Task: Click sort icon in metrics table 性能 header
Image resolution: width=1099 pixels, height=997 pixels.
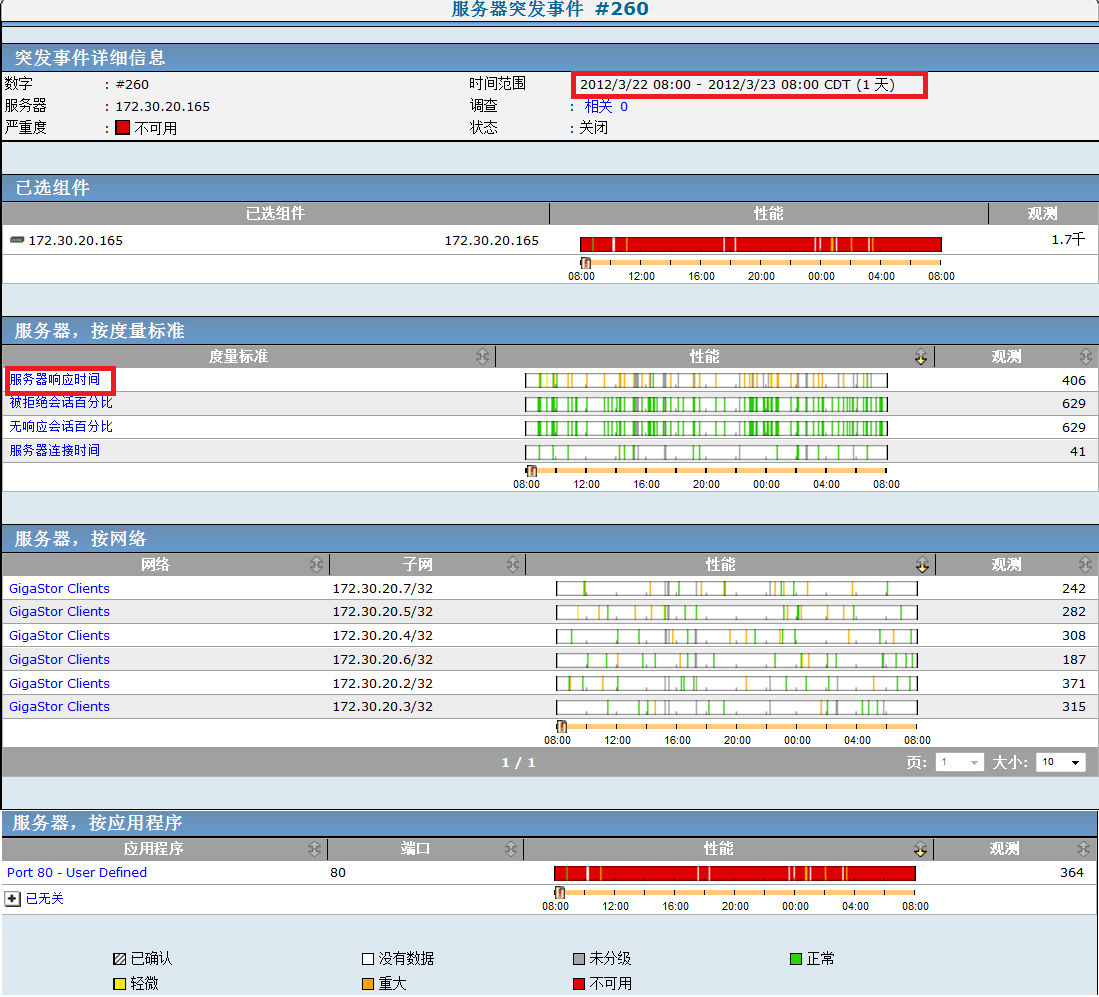Action: [x=921, y=357]
